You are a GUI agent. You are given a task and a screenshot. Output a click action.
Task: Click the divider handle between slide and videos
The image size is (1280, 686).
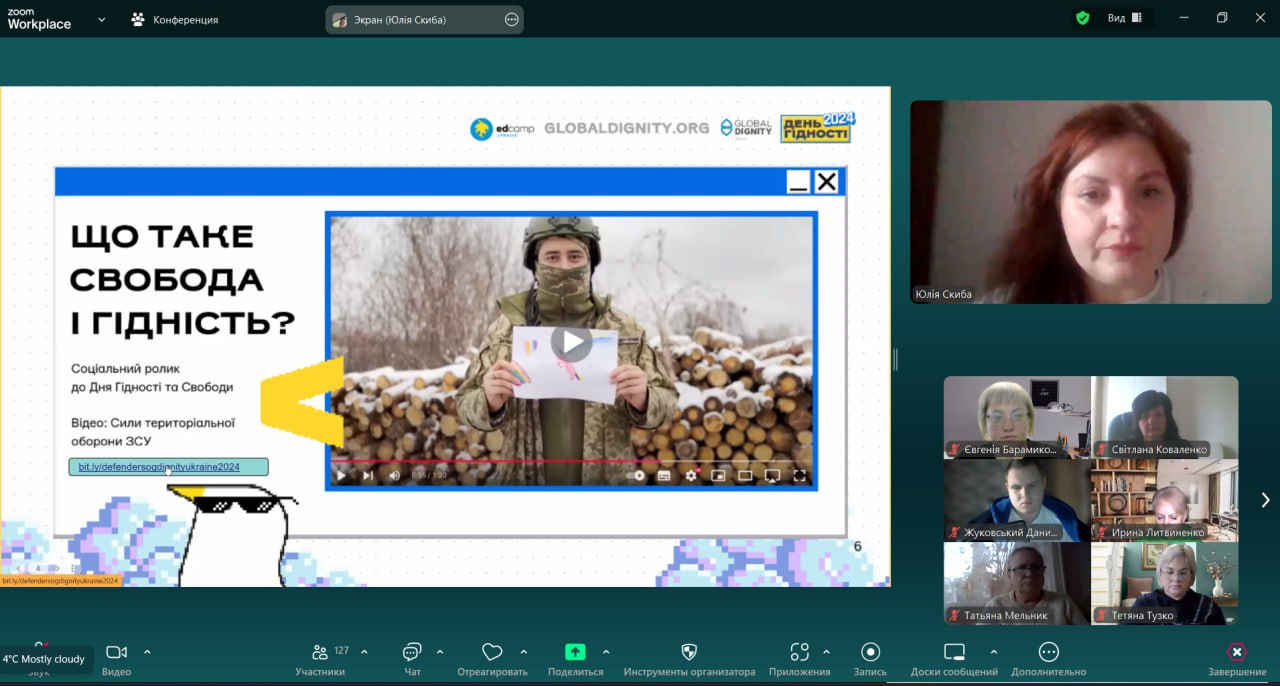click(895, 360)
